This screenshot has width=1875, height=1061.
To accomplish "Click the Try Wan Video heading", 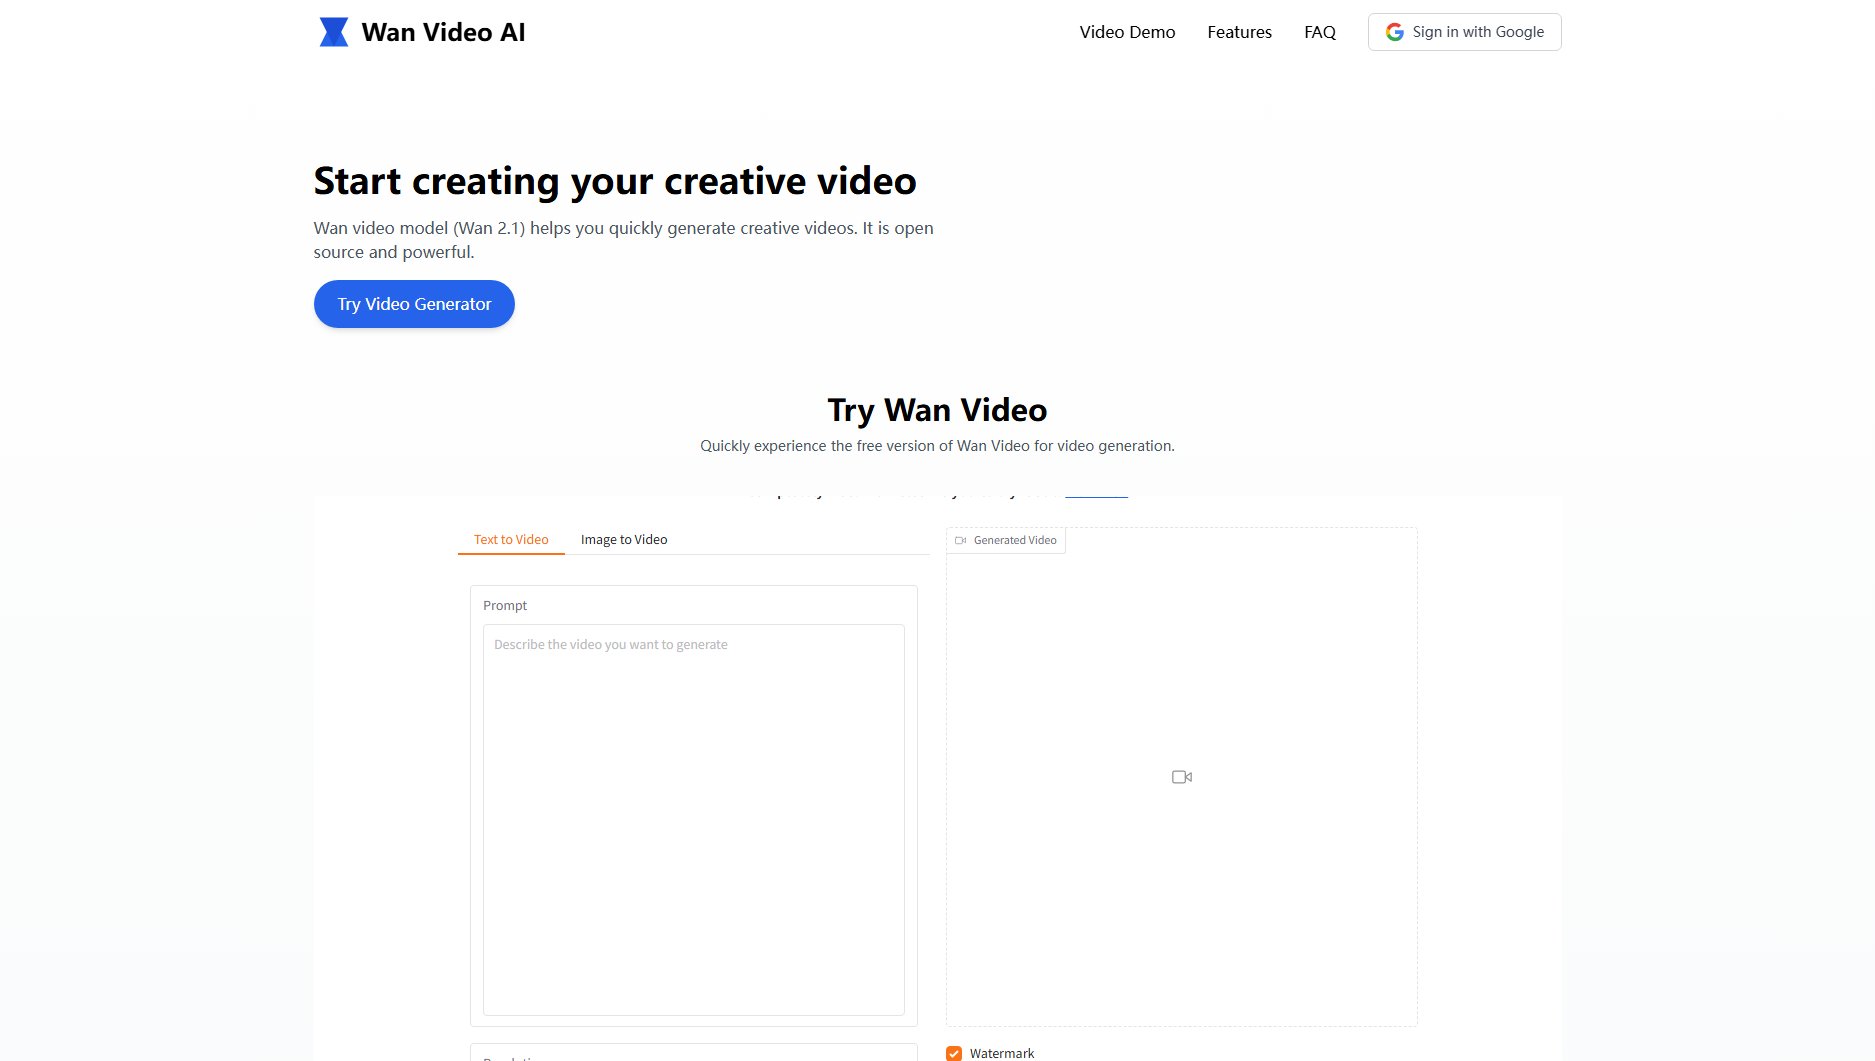I will click(x=937, y=410).
